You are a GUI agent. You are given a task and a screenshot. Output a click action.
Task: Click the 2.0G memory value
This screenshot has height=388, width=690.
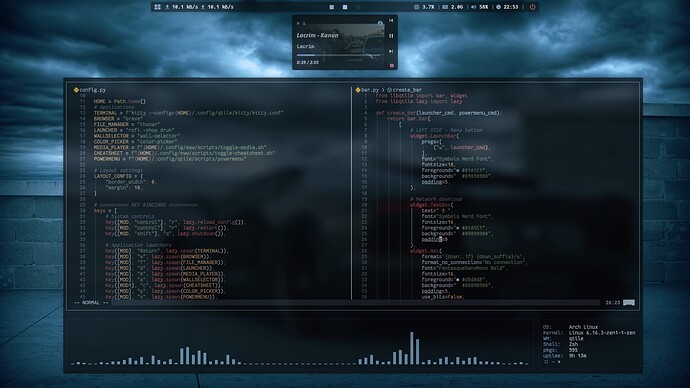coord(457,7)
